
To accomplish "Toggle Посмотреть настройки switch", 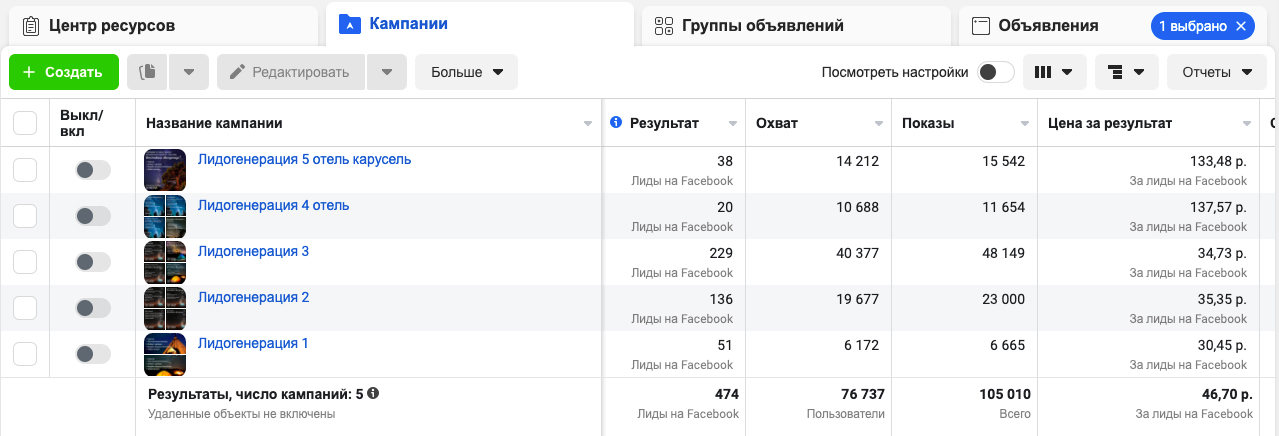I will pos(995,72).
